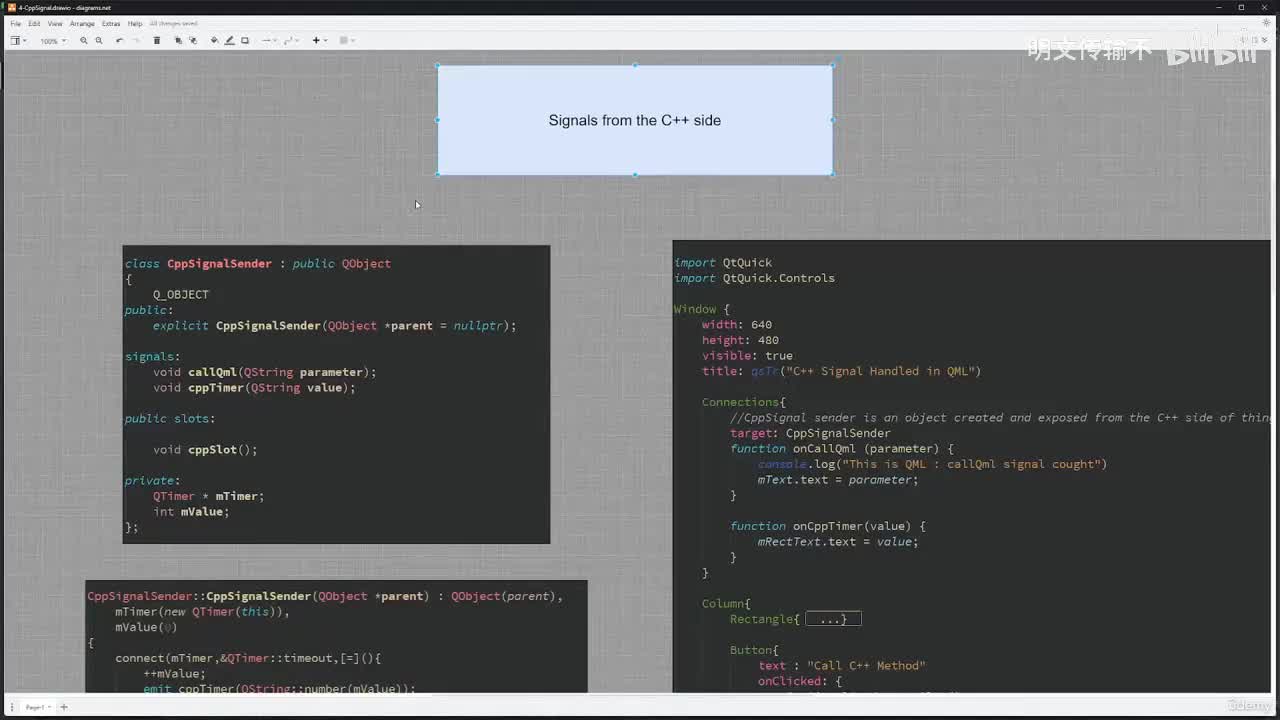Click the Undo icon
Viewport: 1280px width, 720px height.
pos(120,41)
